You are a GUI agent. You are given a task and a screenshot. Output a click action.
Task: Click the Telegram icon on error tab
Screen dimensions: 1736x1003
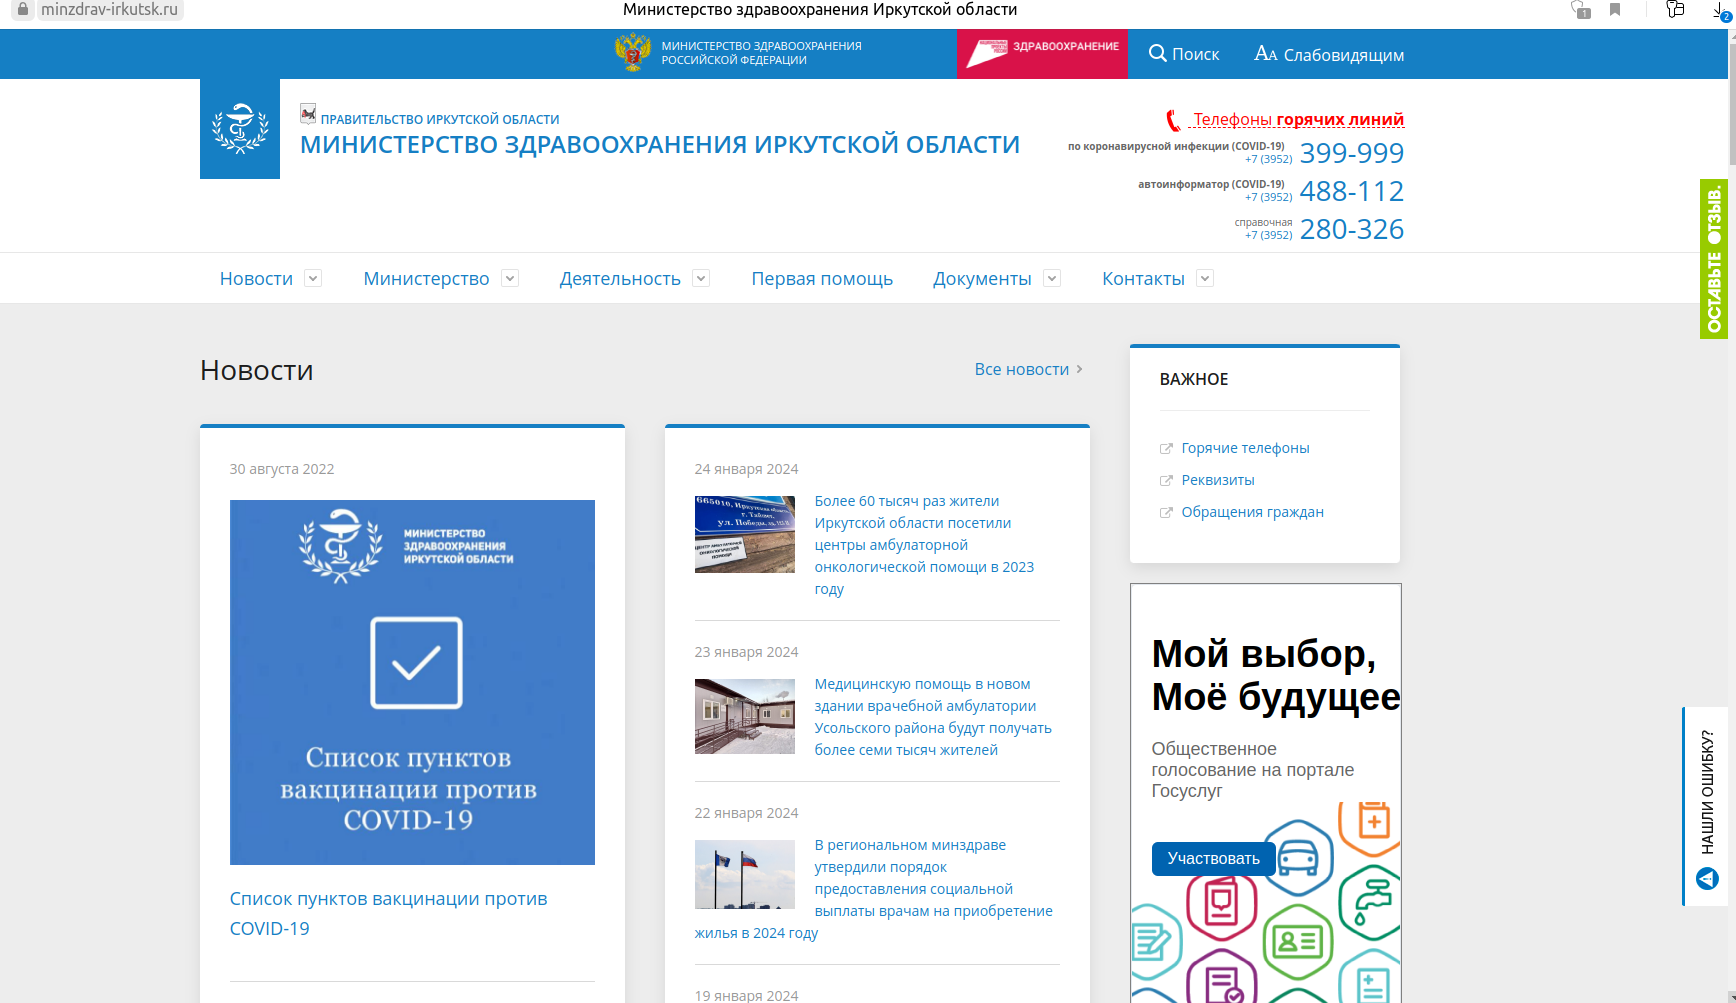coord(1707,879)
